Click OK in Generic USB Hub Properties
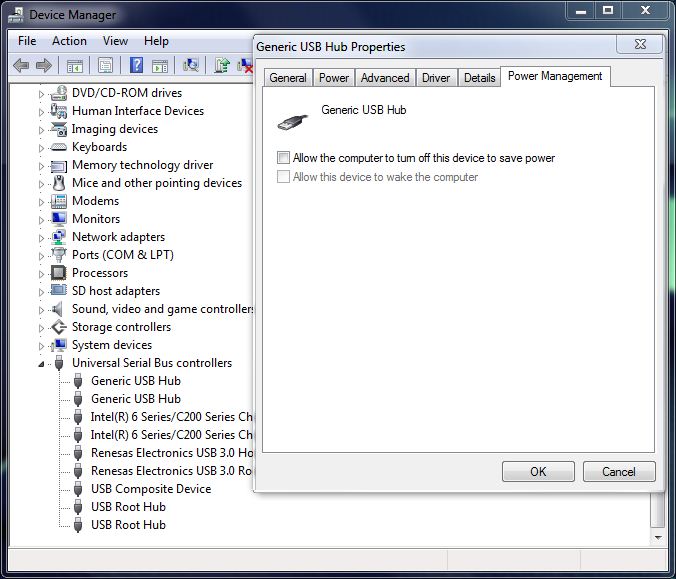Screen dimensions: 676x579 538,471
